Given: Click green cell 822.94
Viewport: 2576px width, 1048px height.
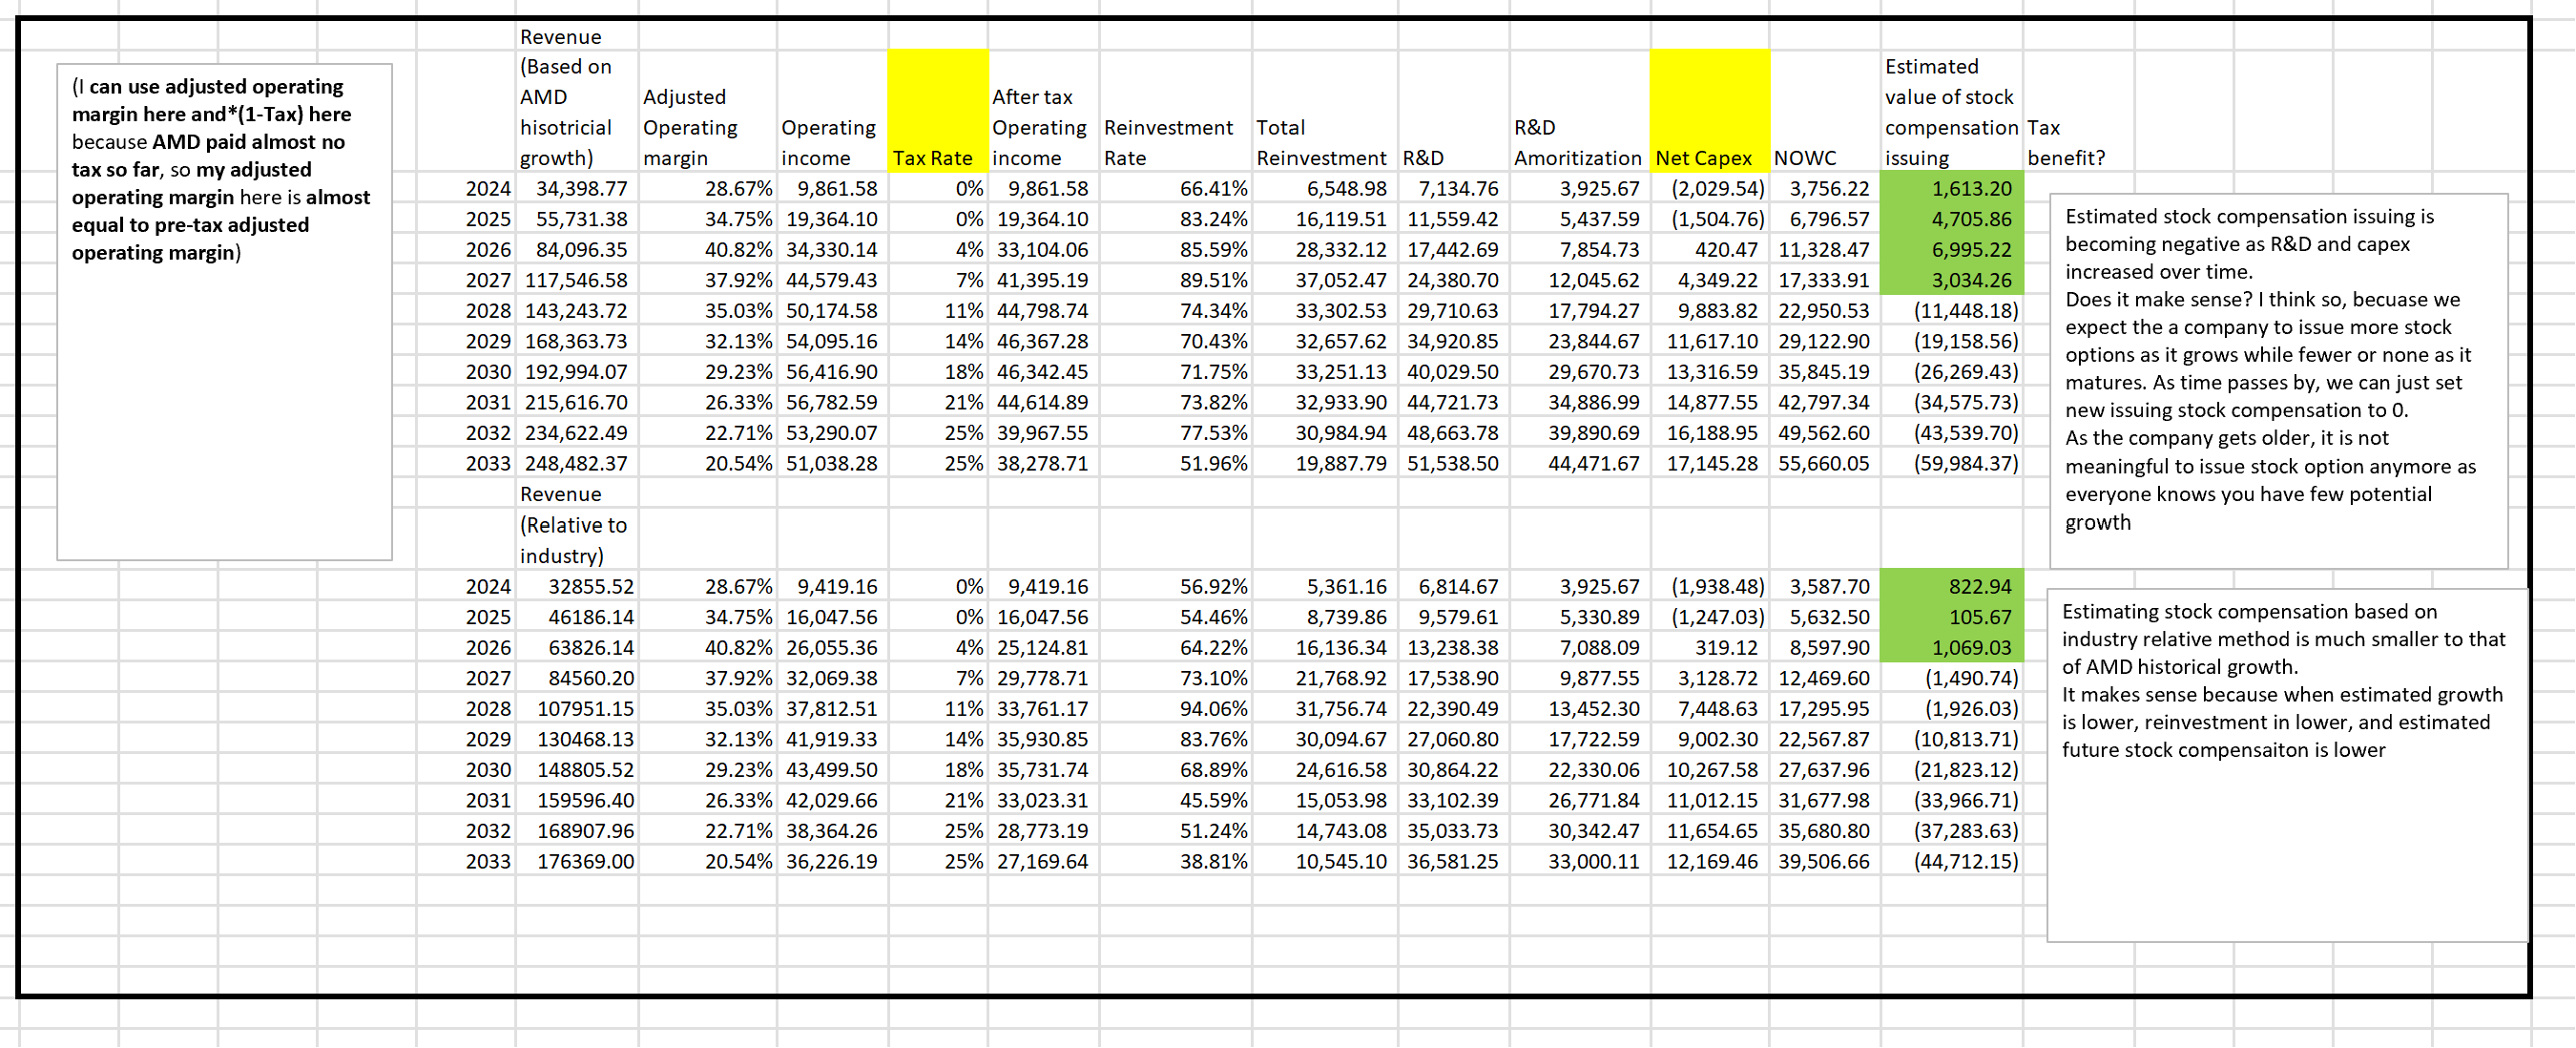Looking at the screenshot, I should pyautogui.click(x=1952, y=587).
